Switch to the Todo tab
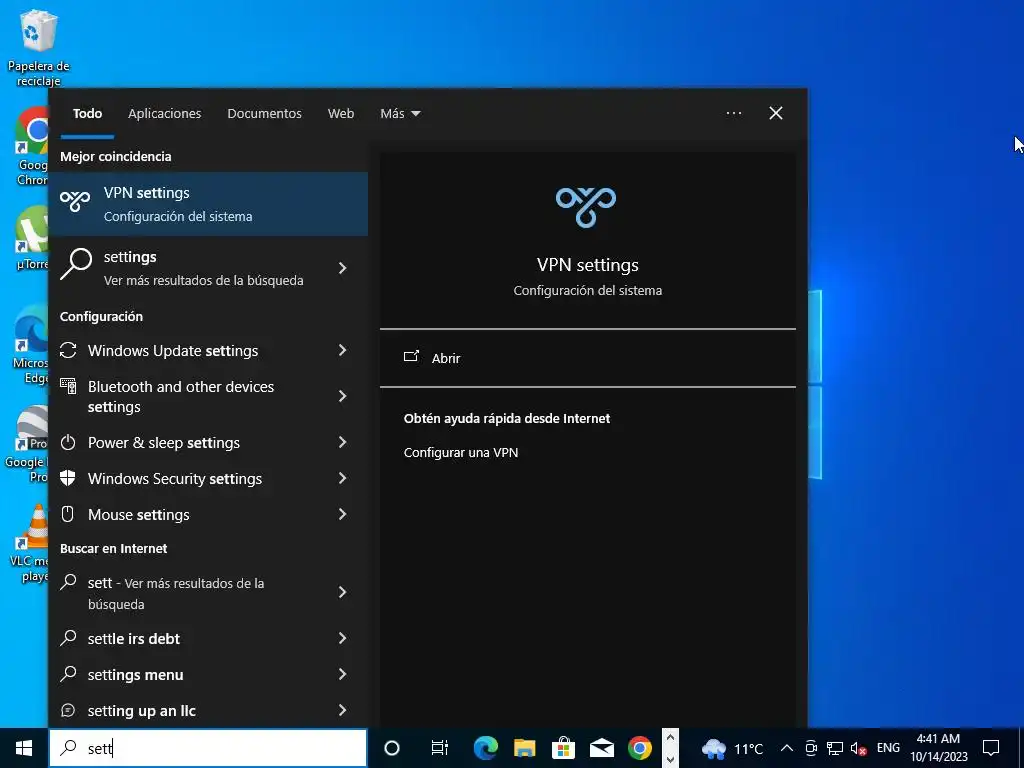 (x=88, y=114)
